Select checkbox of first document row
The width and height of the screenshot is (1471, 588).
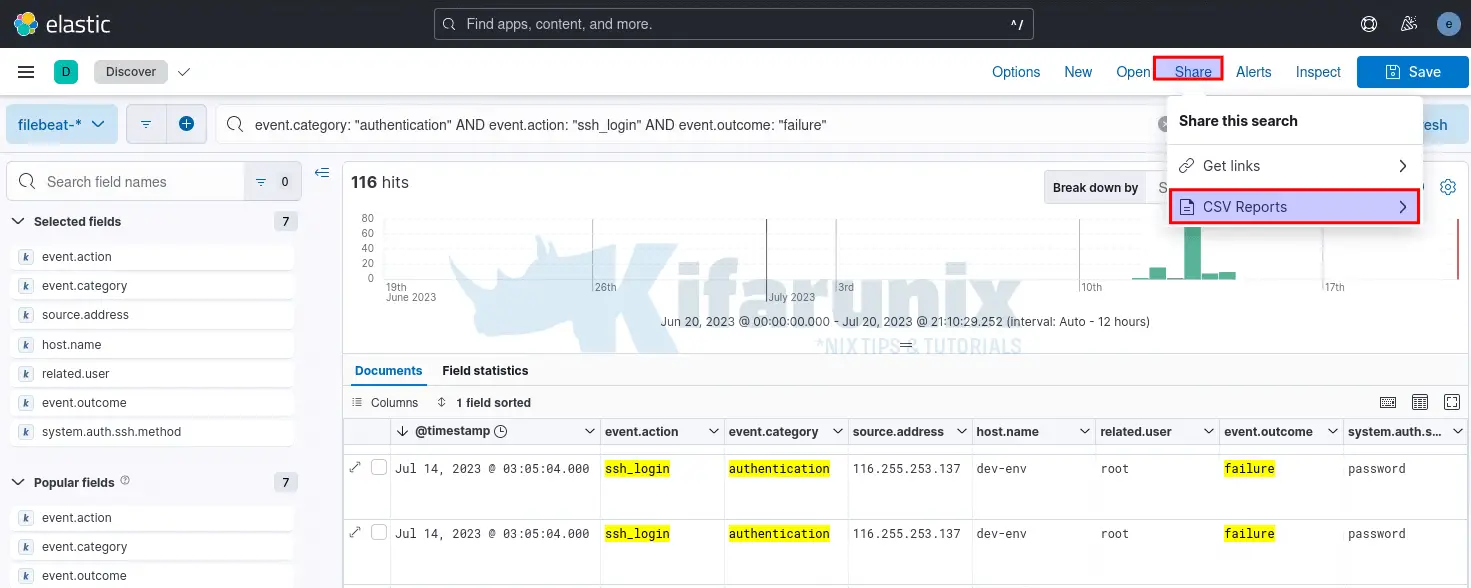point(379,467)
